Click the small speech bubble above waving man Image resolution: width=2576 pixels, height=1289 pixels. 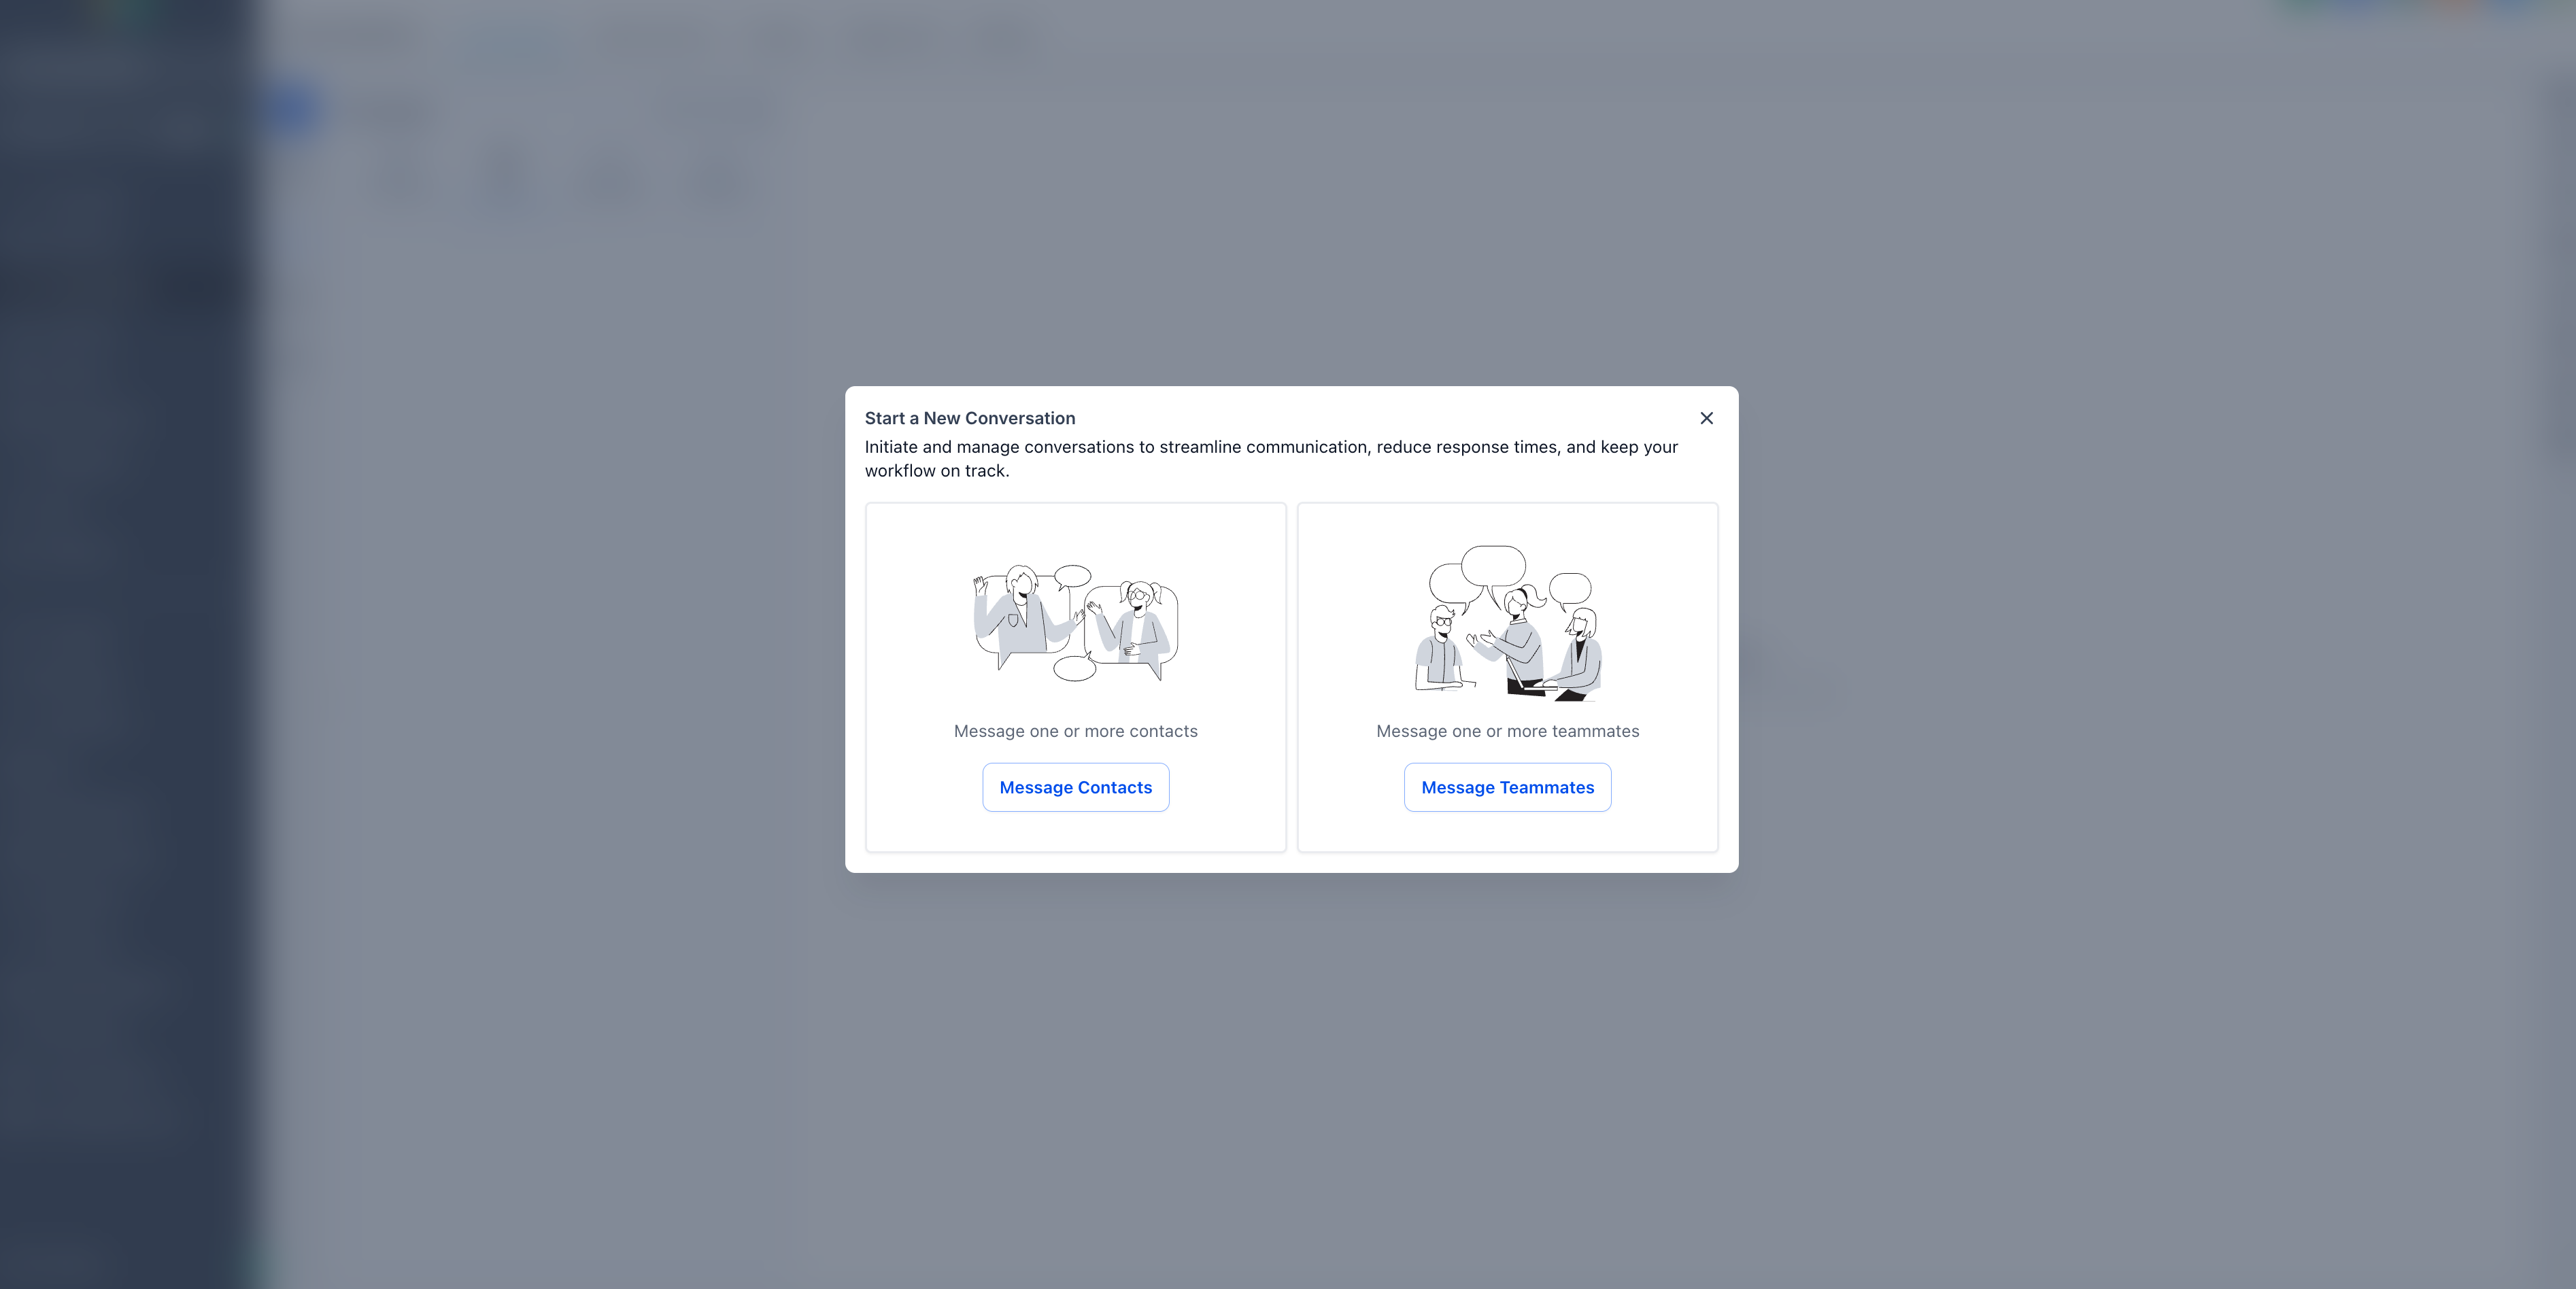[1072, 577]
